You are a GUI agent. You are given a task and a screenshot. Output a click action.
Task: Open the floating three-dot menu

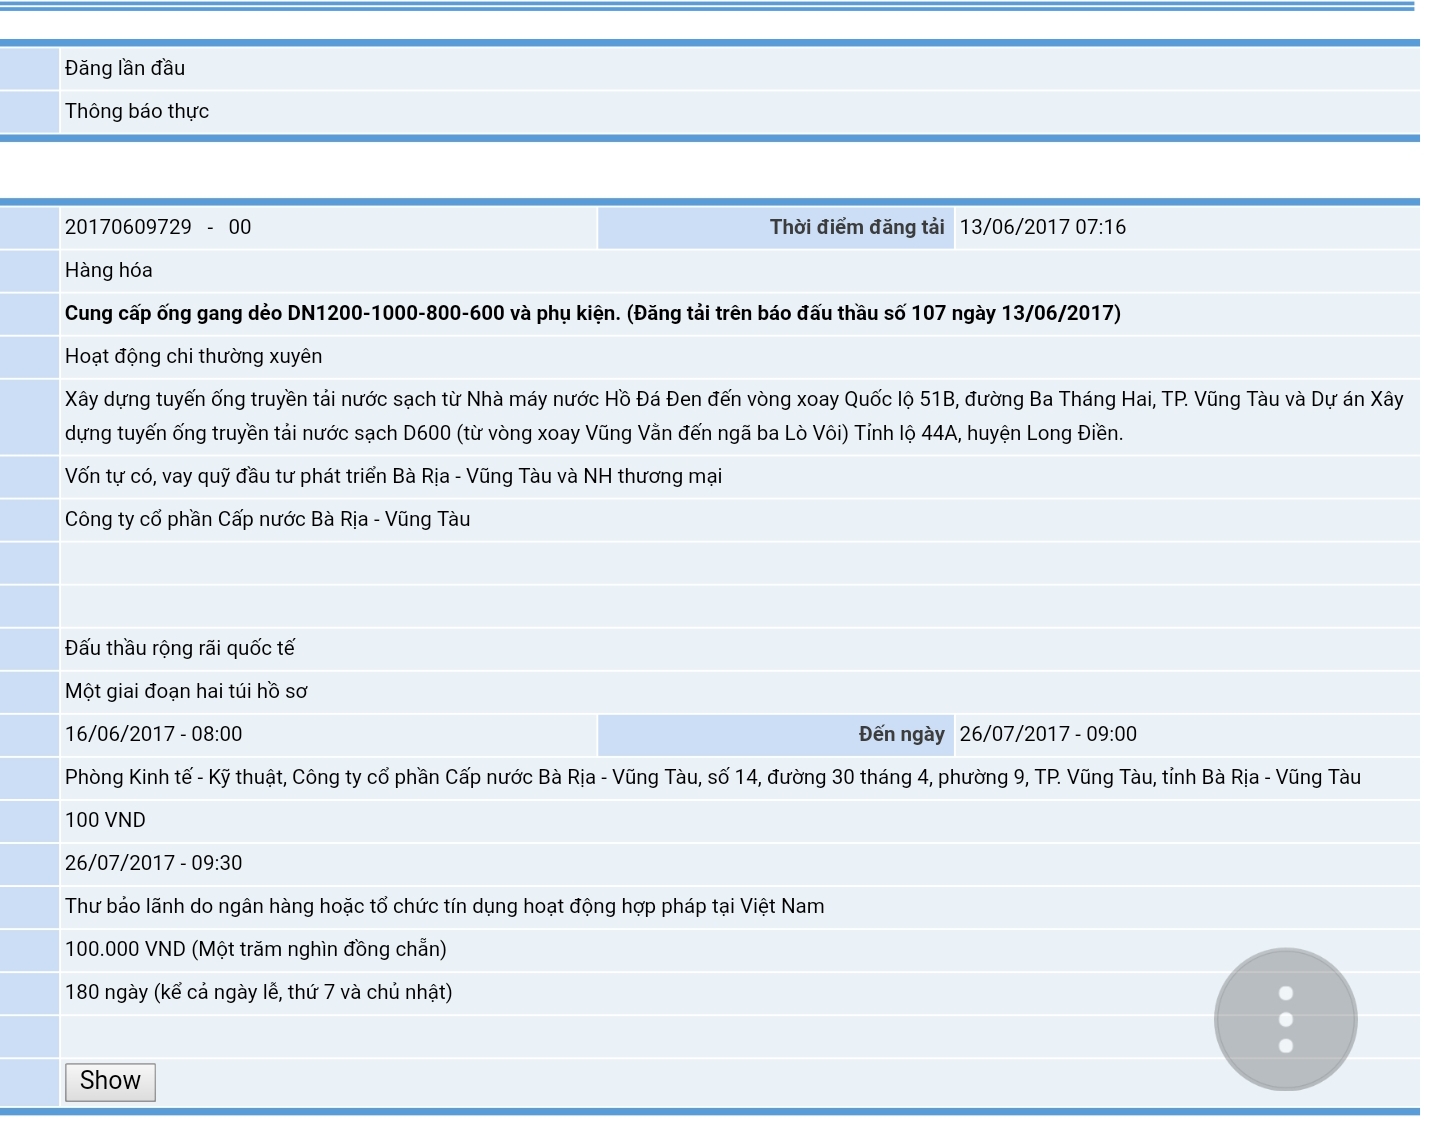[1285, 1019]
